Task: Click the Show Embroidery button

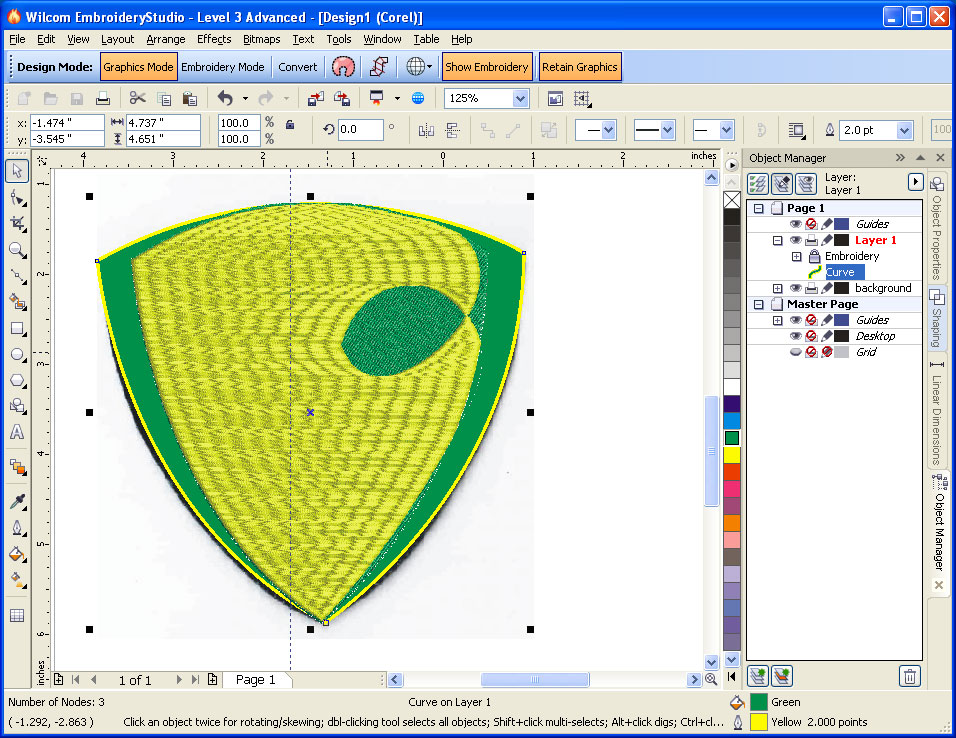Action: coord(487,67)
